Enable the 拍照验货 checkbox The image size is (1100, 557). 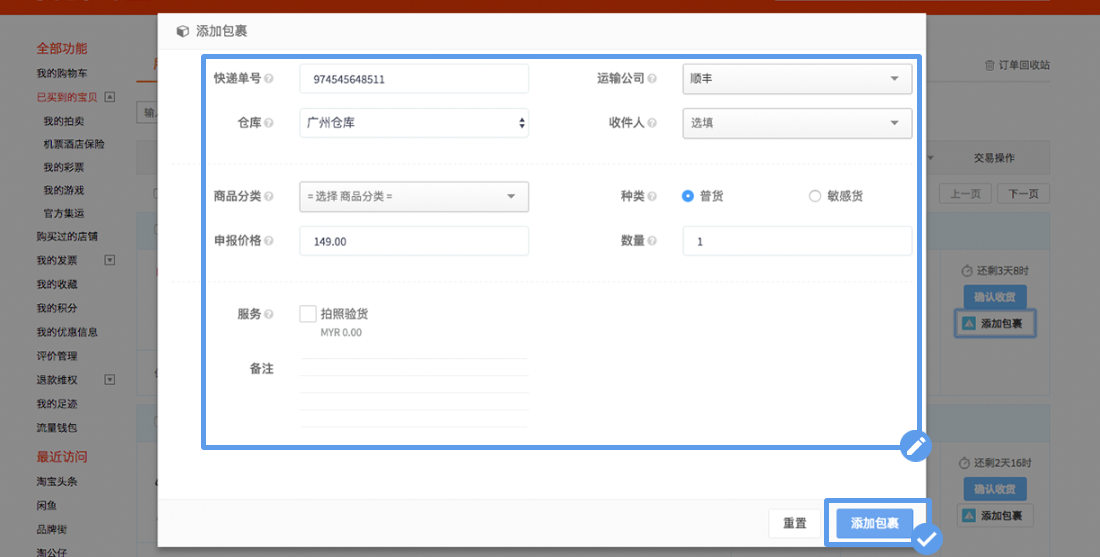tap(308, 314)
